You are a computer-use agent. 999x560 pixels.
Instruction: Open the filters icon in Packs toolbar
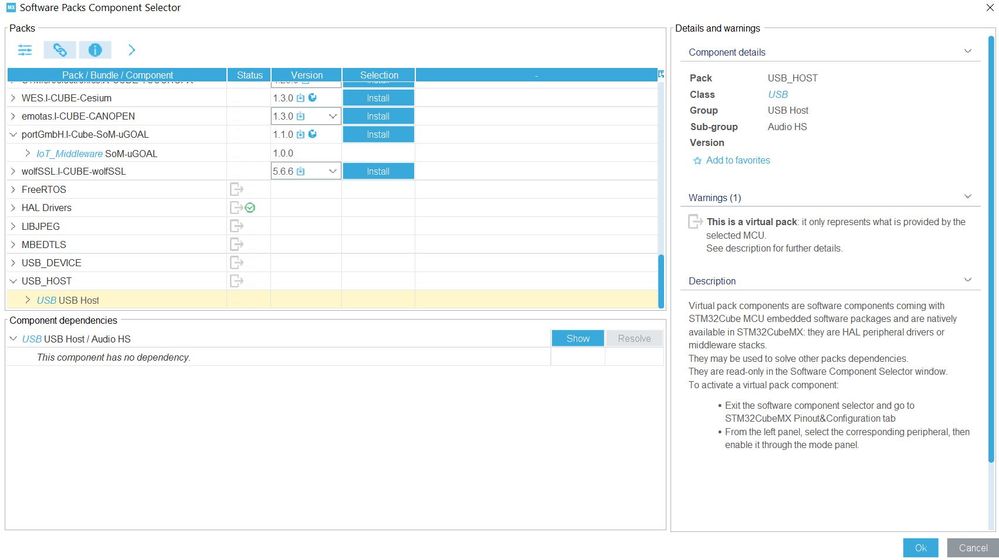(x=25, y=50)
